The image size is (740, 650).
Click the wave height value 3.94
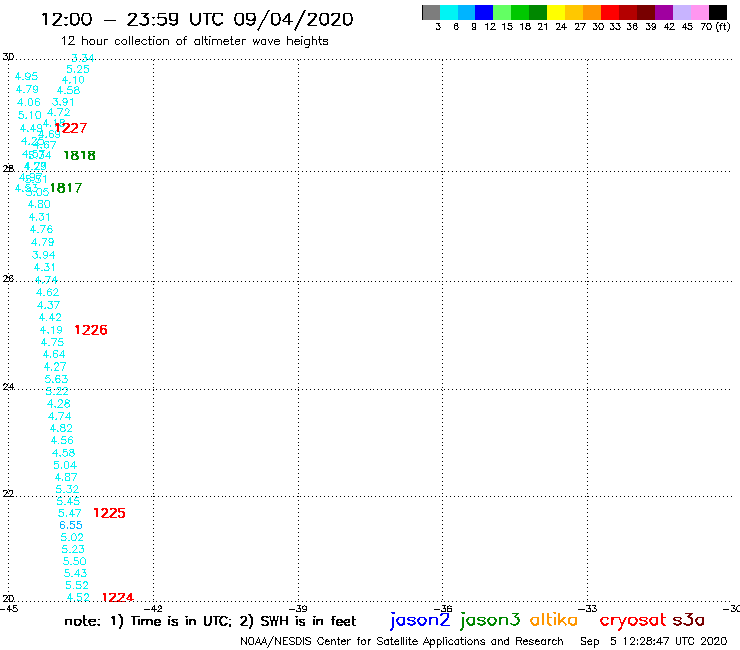[43, 255]
